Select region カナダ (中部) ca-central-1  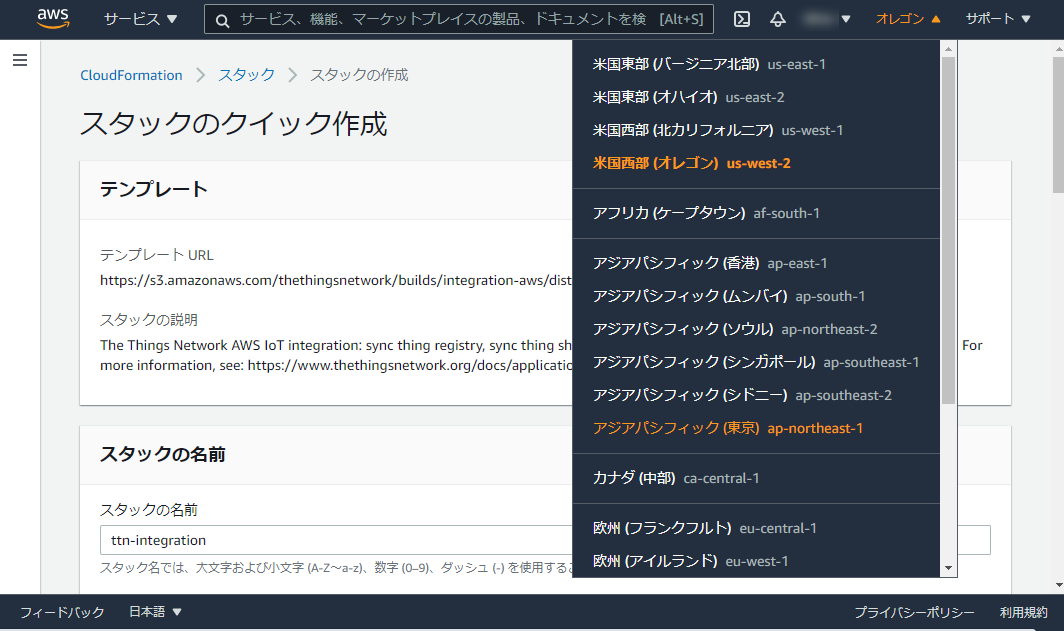tap(756, 478)
